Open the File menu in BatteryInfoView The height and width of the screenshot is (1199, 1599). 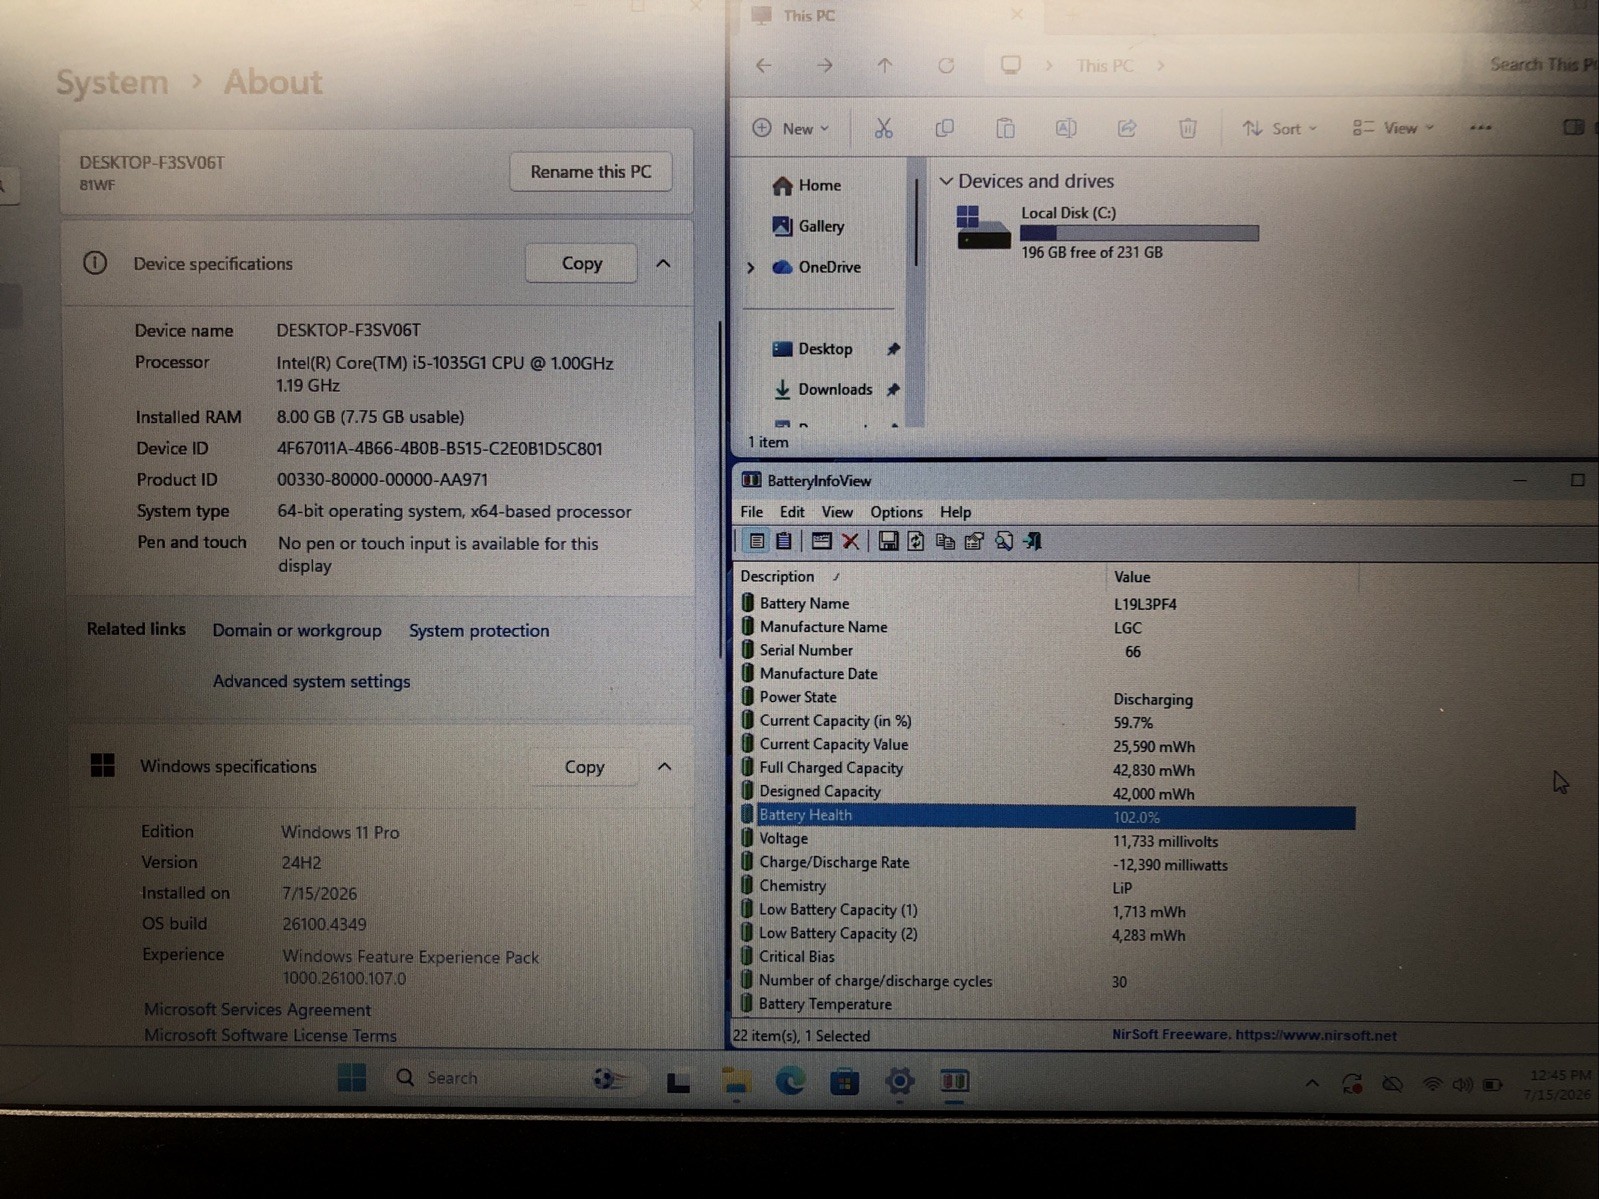[752, 512]
